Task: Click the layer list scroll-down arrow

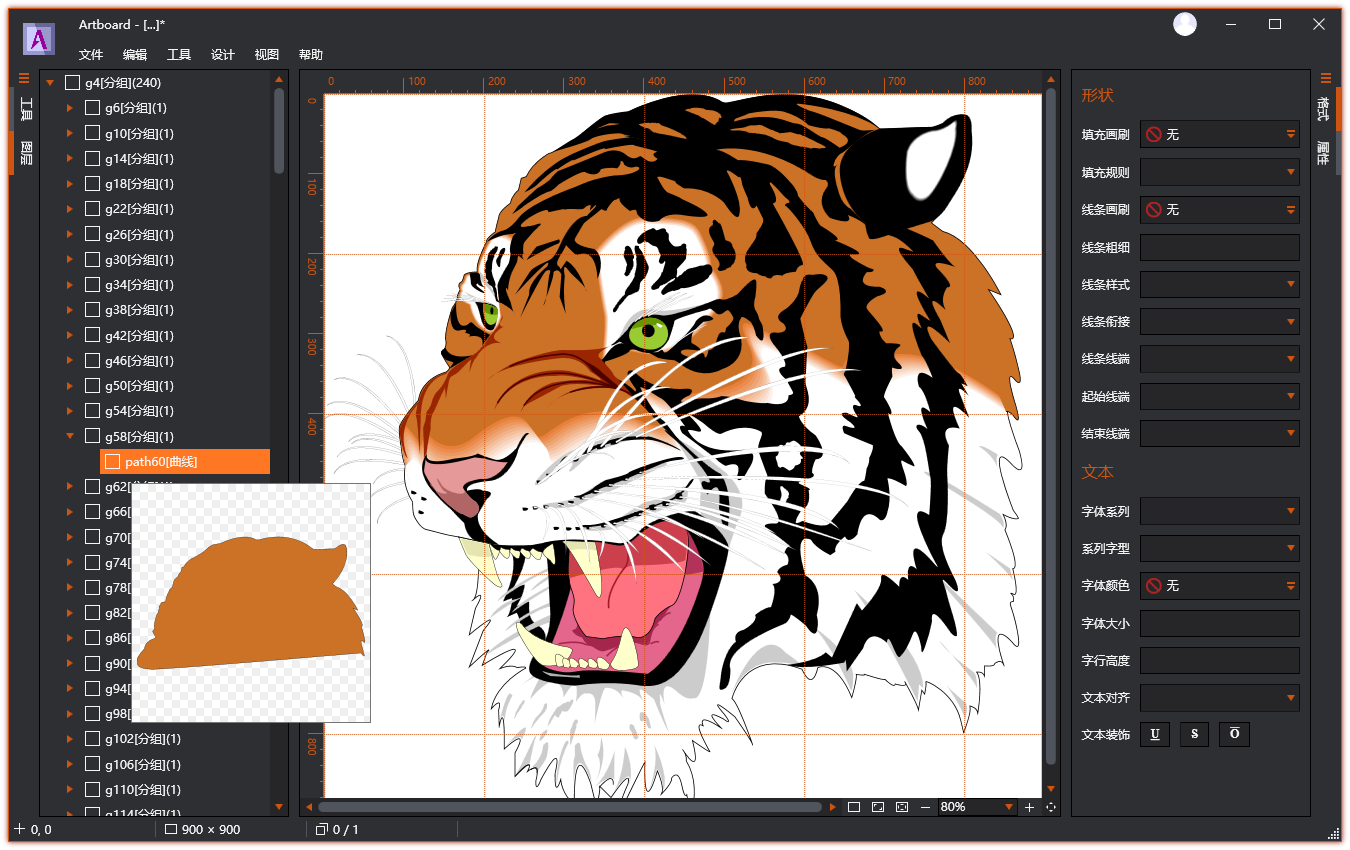Action: 279,806
